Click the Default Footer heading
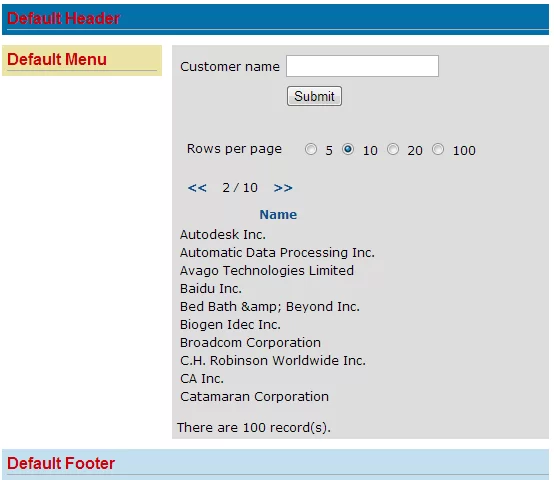 click(x=61, y=463)
